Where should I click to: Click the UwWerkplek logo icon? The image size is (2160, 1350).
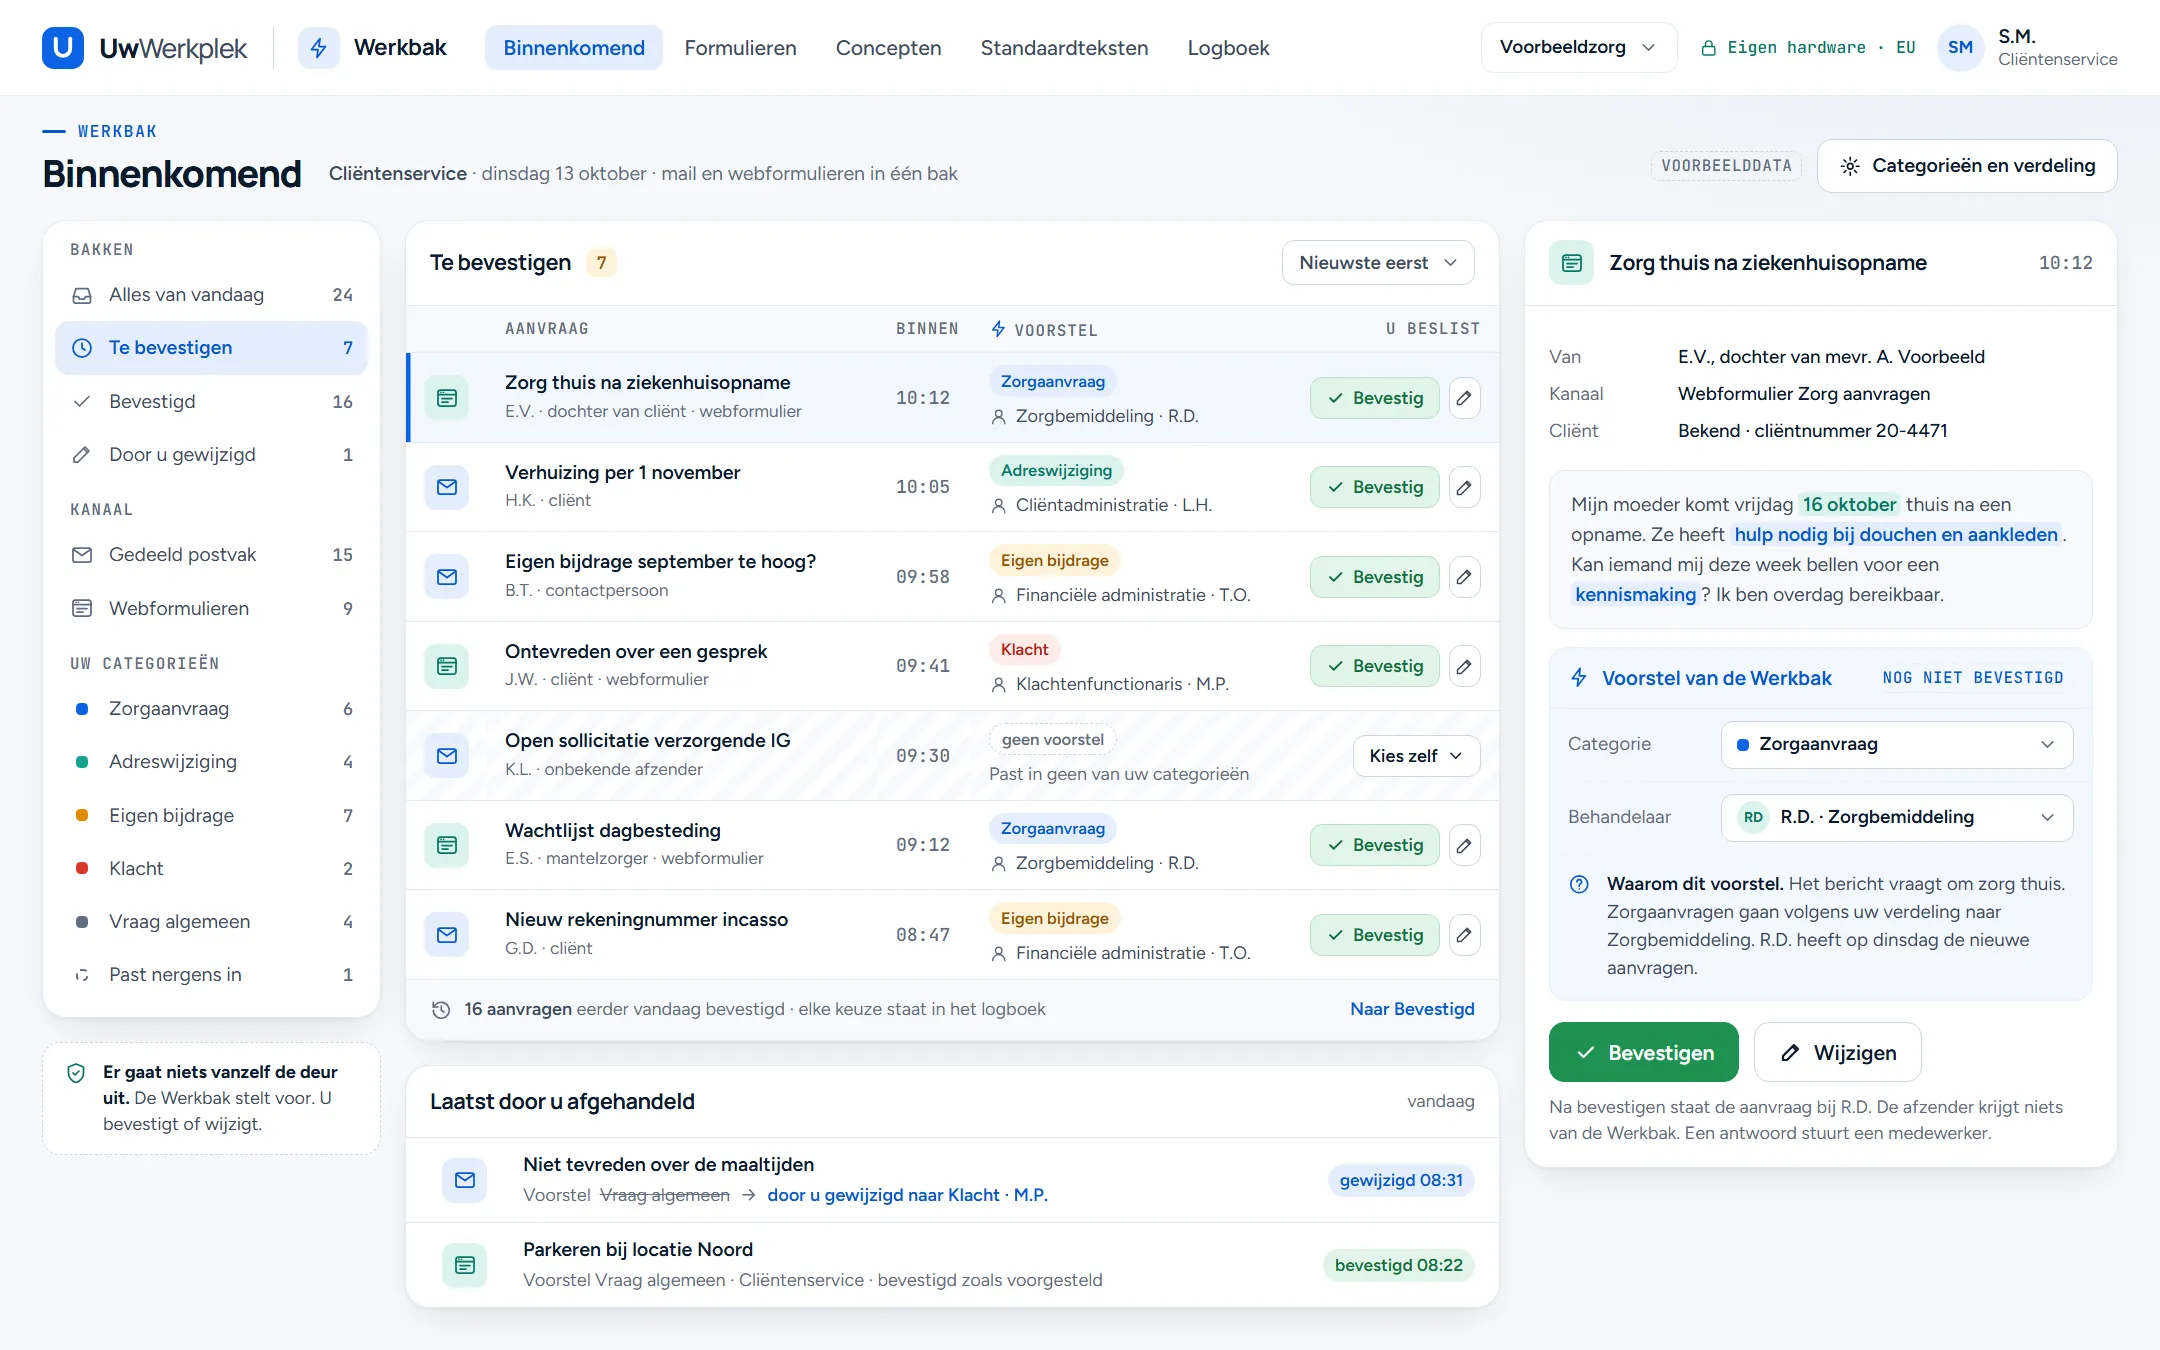[63, 48]
